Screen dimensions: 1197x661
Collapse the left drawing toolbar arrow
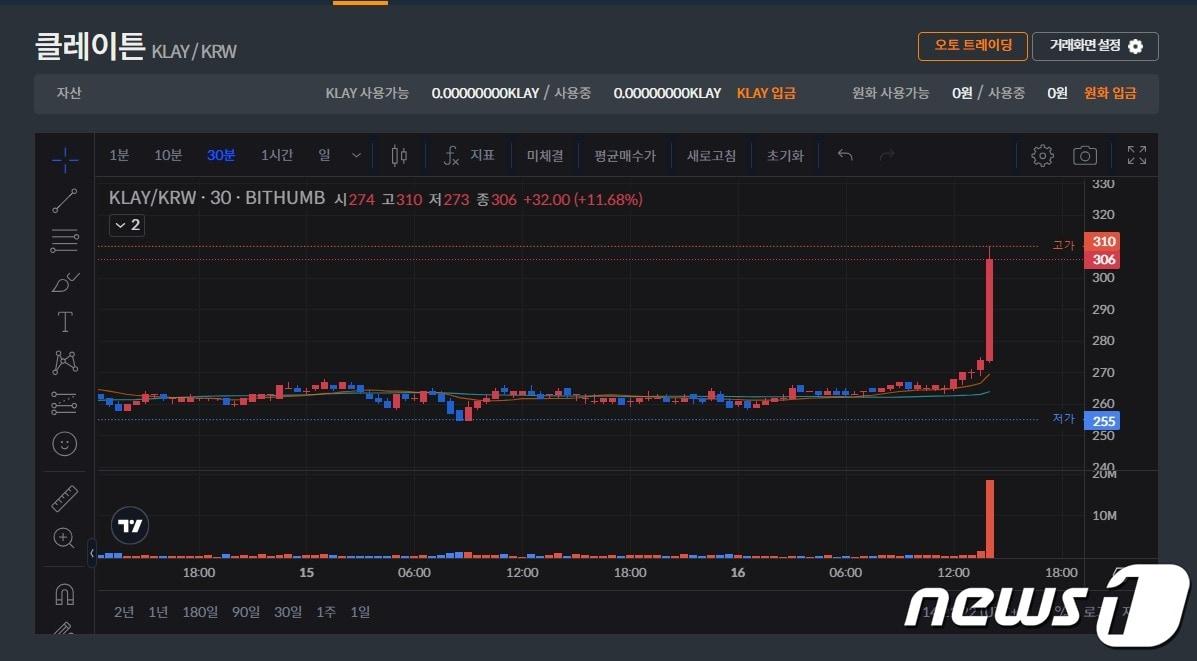(92, 553)
